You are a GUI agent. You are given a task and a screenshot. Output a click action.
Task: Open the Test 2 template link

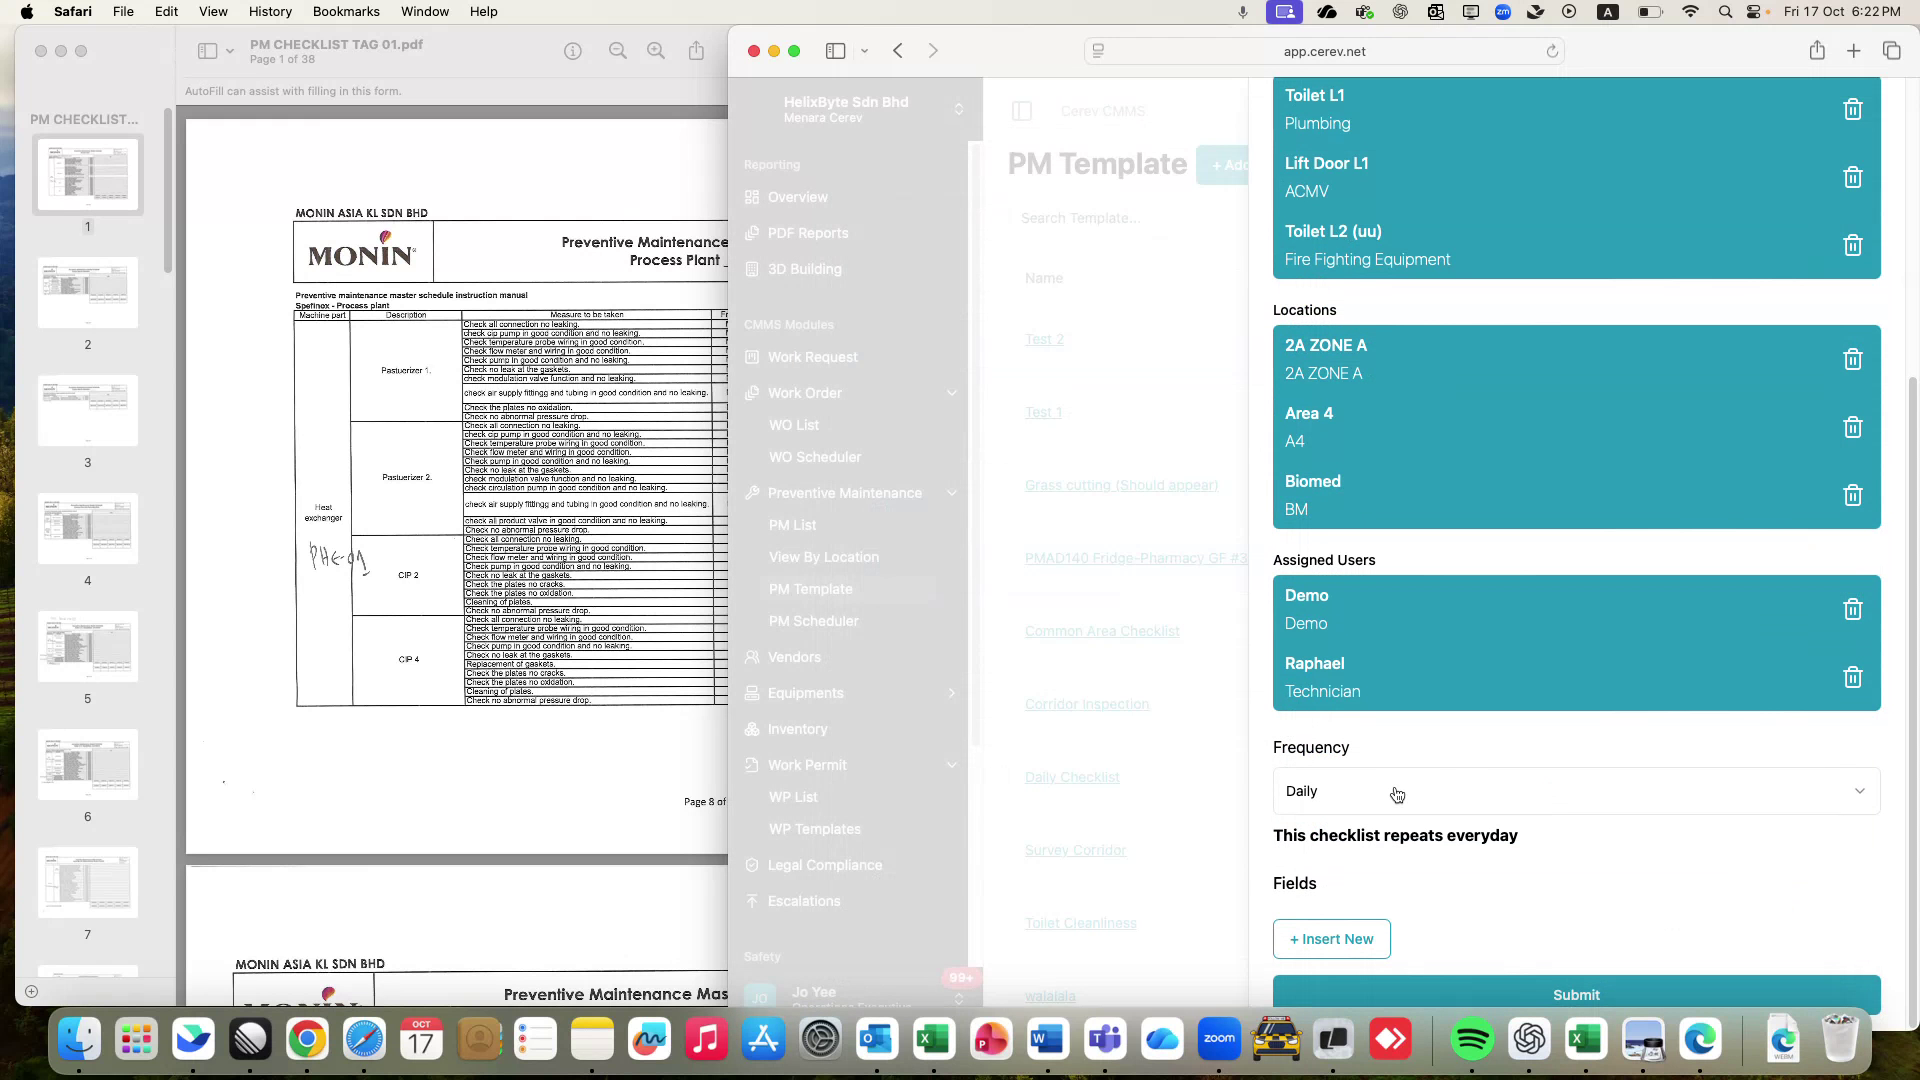tap(1044, 339)
